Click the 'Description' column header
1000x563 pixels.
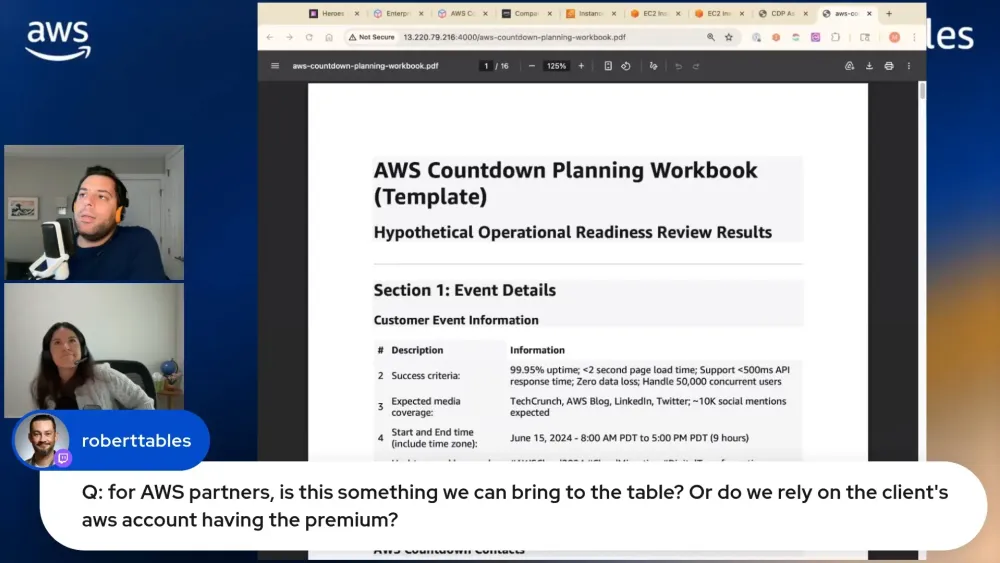pyautogui.click(x=417, y=350)
